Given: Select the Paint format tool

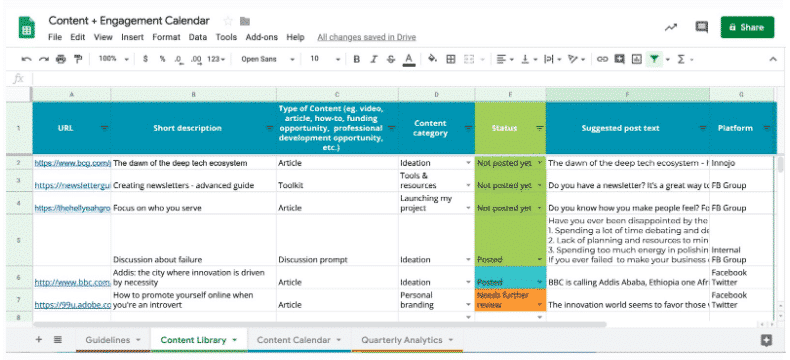Looking at the screenshot, I should click(78, 59).
